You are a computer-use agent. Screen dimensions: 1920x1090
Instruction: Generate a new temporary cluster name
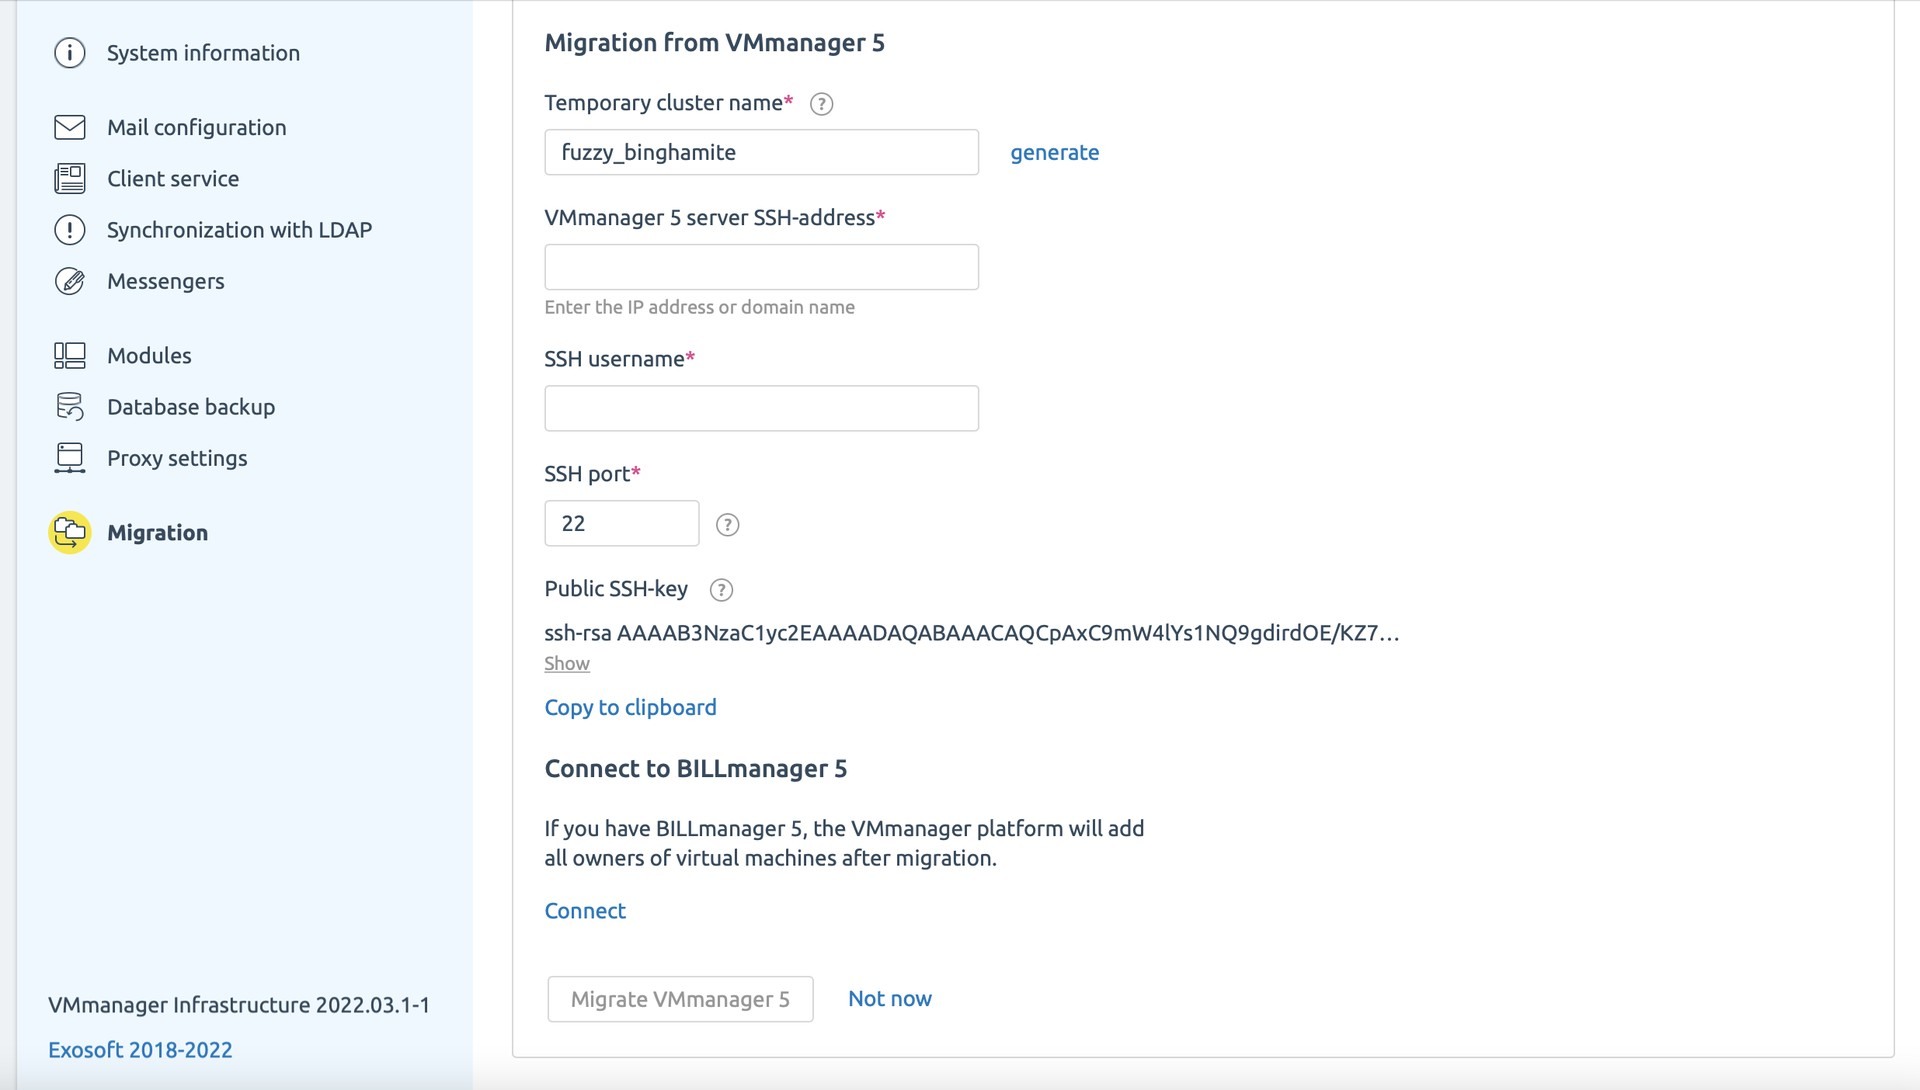[1054, 152]
